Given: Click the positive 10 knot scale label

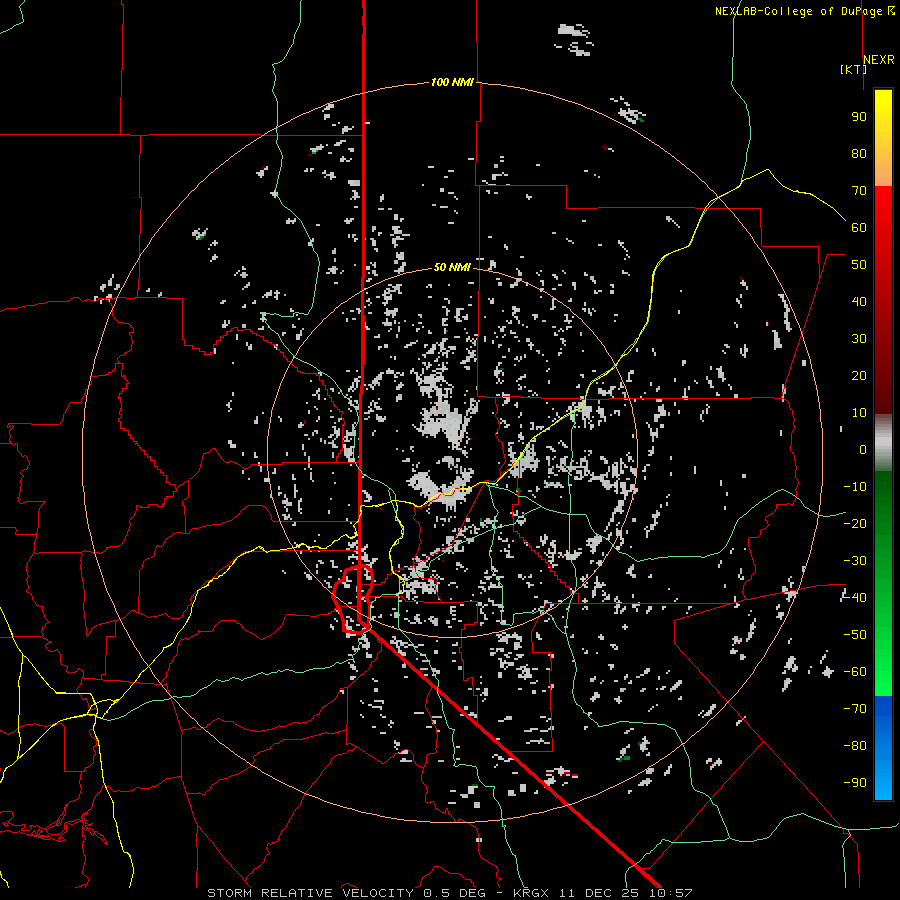Looking at the screenshot, I should pyautogui.click(x=859, y=413).
